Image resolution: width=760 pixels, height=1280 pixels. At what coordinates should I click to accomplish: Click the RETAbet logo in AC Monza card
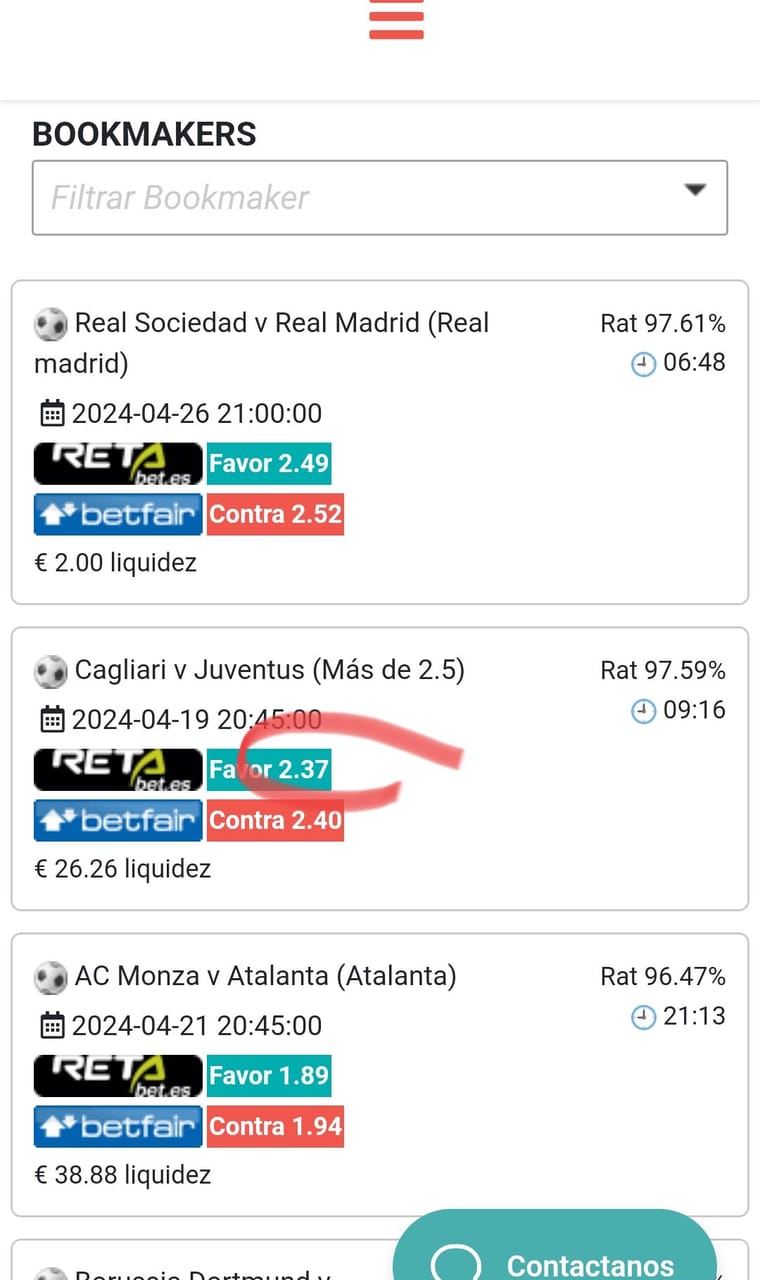tap(118, 1076)
